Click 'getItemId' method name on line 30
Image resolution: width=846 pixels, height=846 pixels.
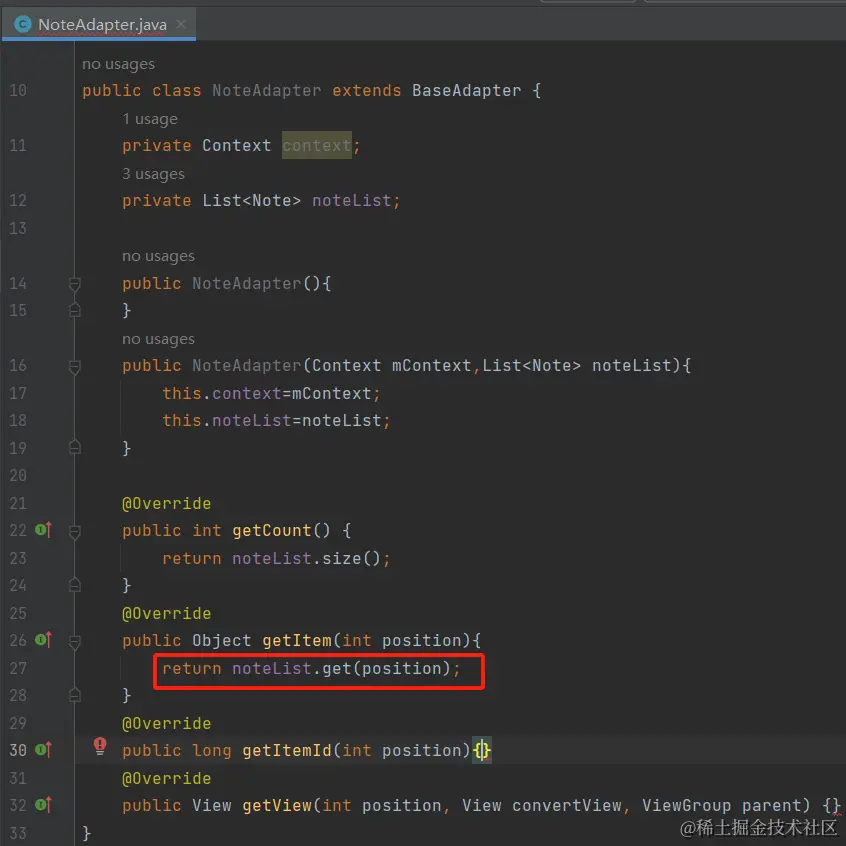click(x=287, y=751)
